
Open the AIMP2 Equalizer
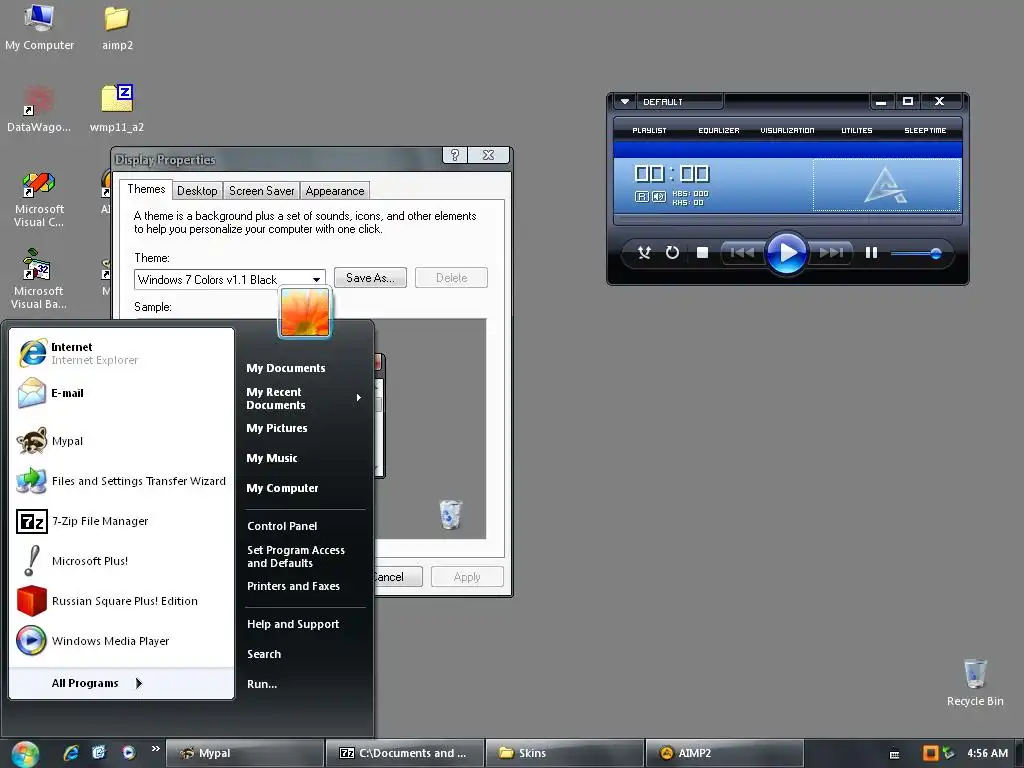pyautogui.click(x=718, y=131)
